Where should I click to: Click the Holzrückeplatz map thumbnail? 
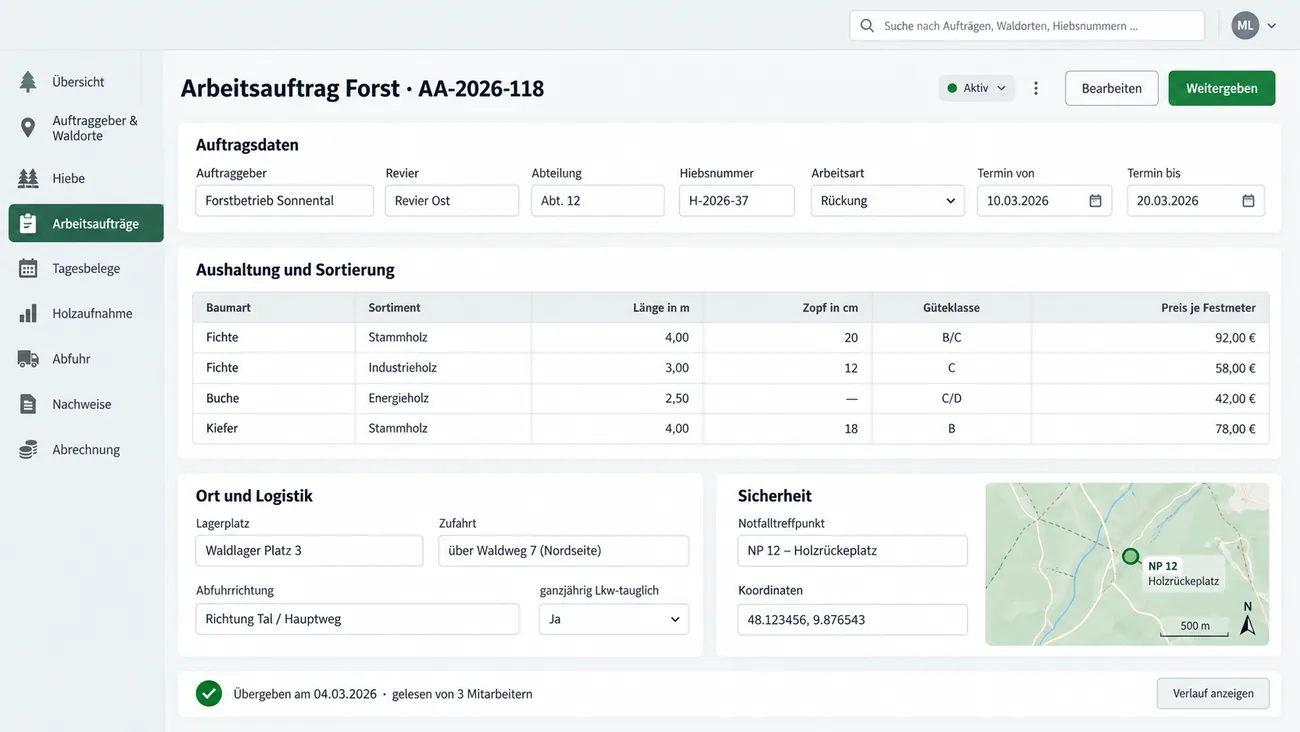point(1127,564)
